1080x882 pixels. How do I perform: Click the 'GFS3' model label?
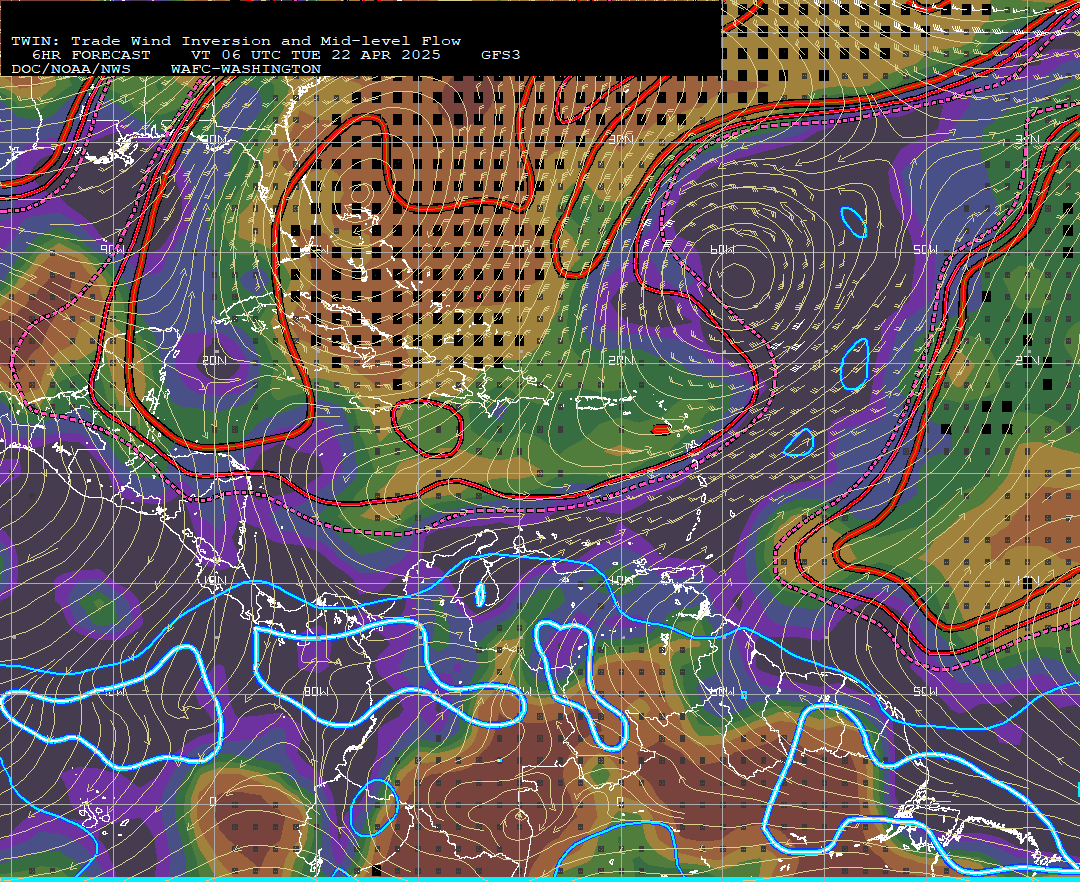coord(501,55)
